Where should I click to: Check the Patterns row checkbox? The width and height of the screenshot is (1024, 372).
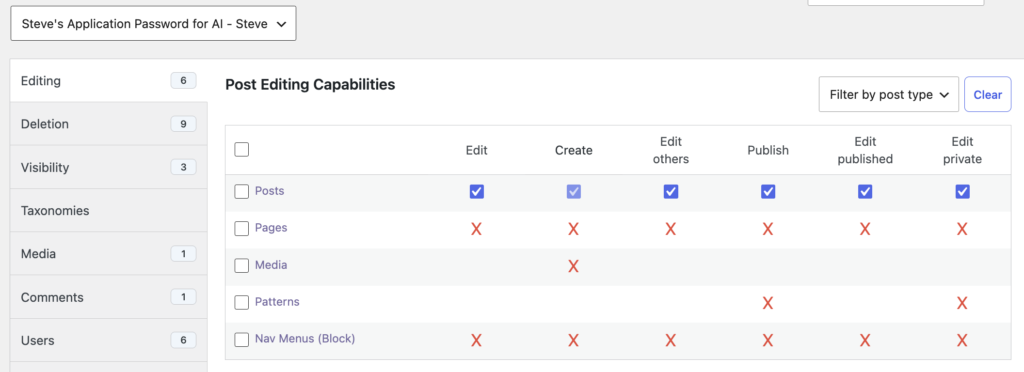pyautogui.click(x=242, y=303)
